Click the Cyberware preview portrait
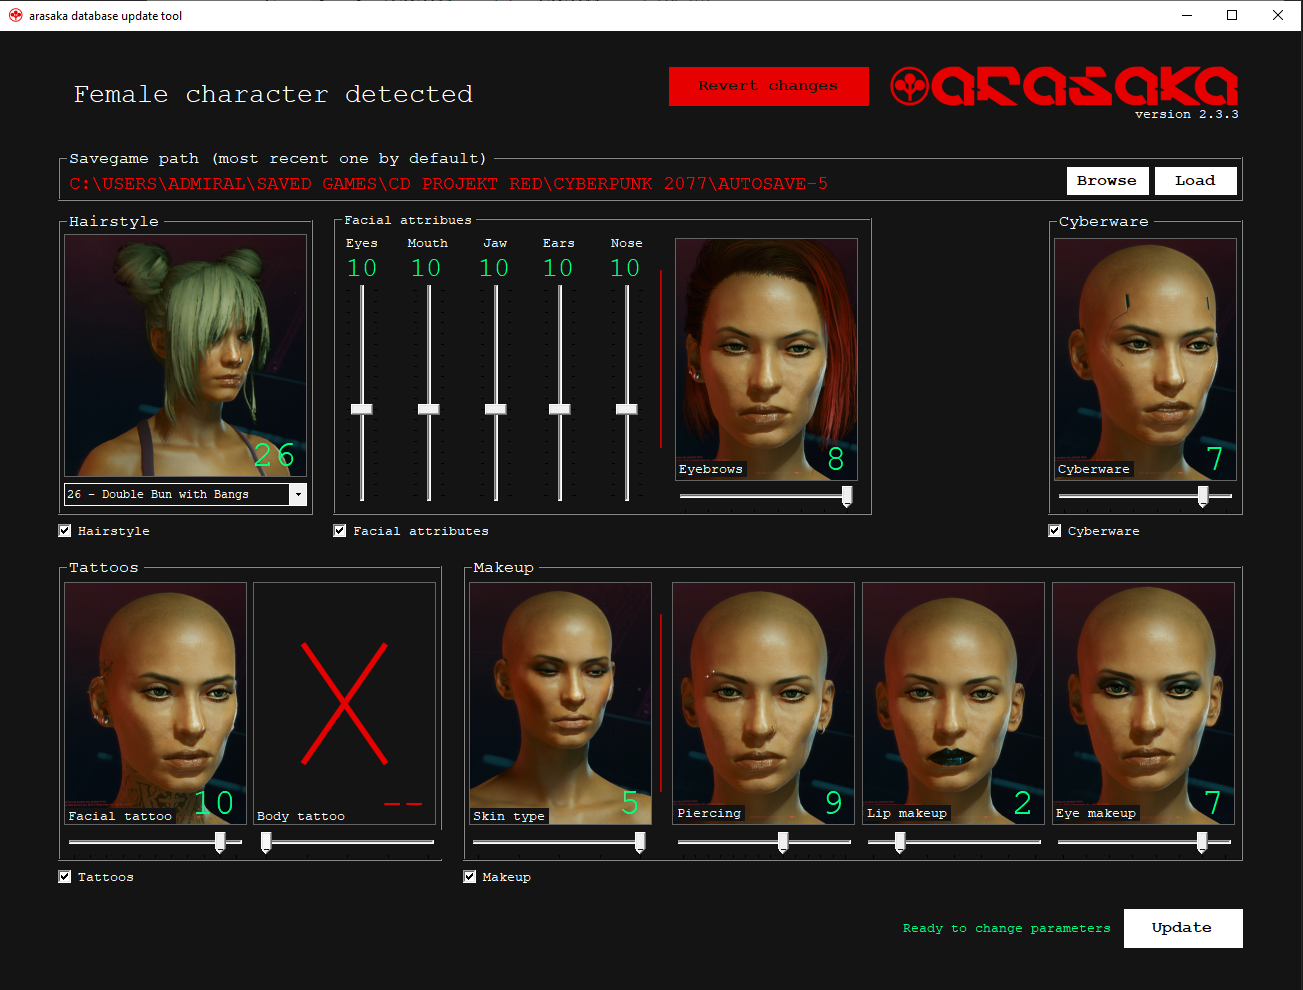The height and width of the screenshot is (990, 1303). pyautogui.click(x=1145, y=358)
